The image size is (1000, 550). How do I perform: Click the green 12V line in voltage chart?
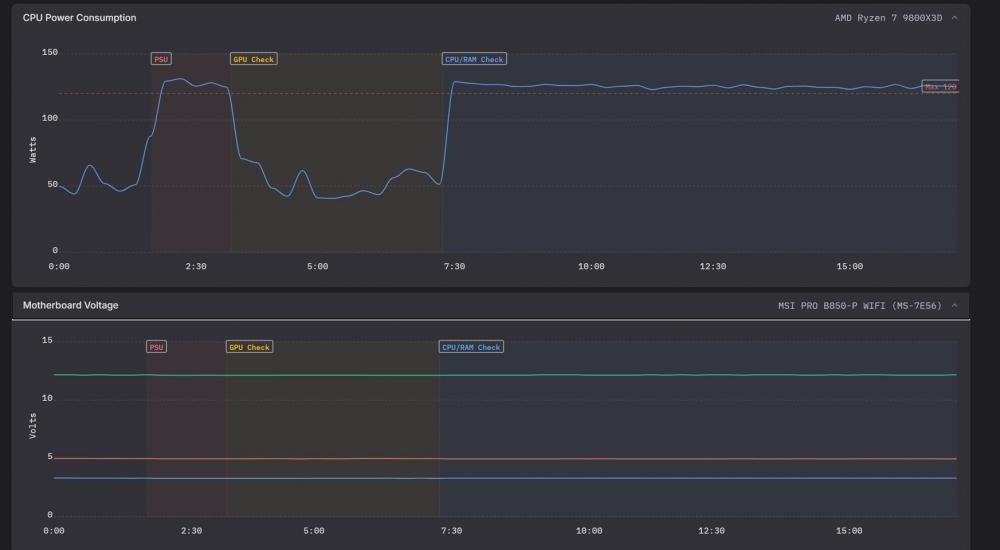[505, 375]
